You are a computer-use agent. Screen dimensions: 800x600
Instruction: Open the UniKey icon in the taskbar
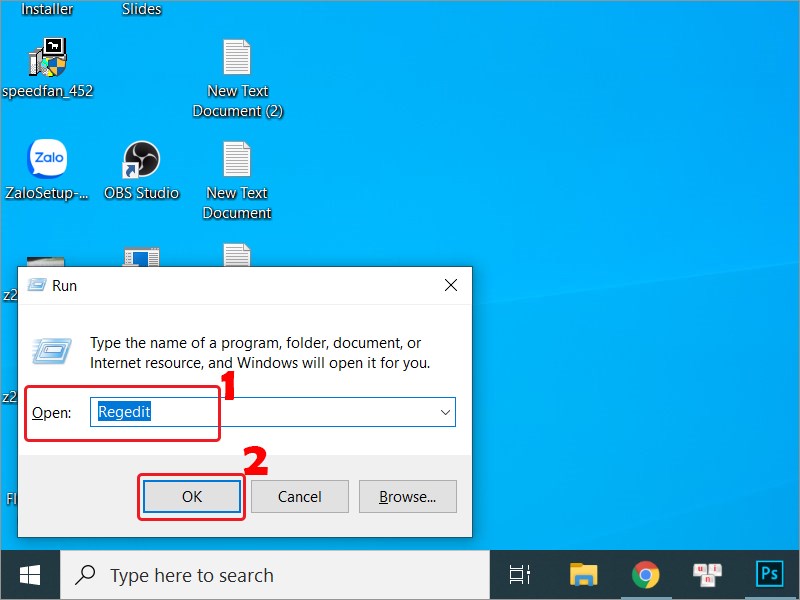(x=707, y=575)
